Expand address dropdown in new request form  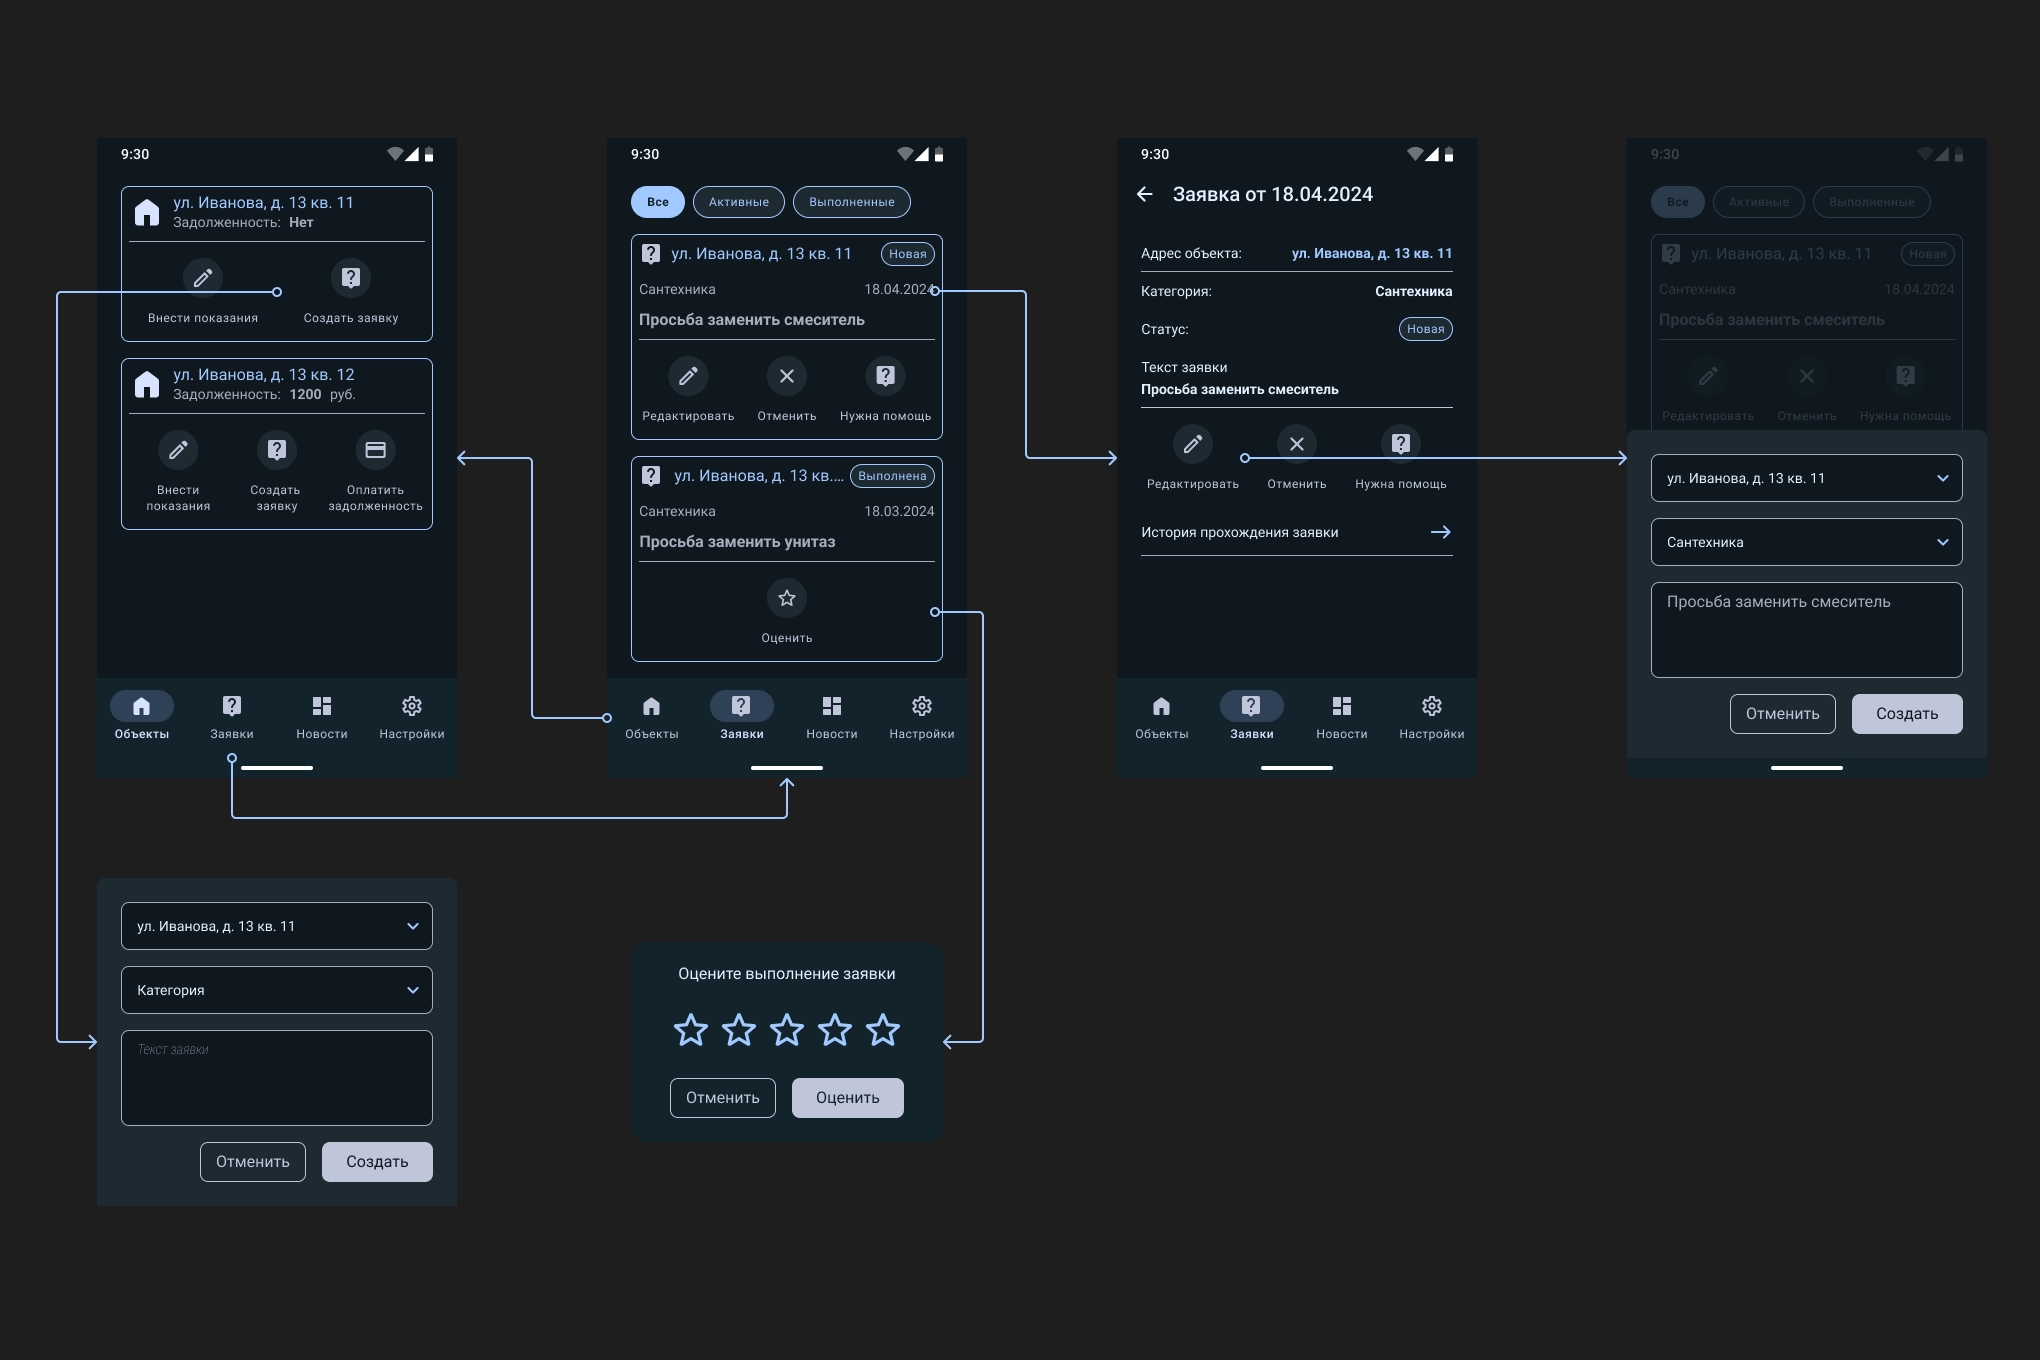pos(277,926)
